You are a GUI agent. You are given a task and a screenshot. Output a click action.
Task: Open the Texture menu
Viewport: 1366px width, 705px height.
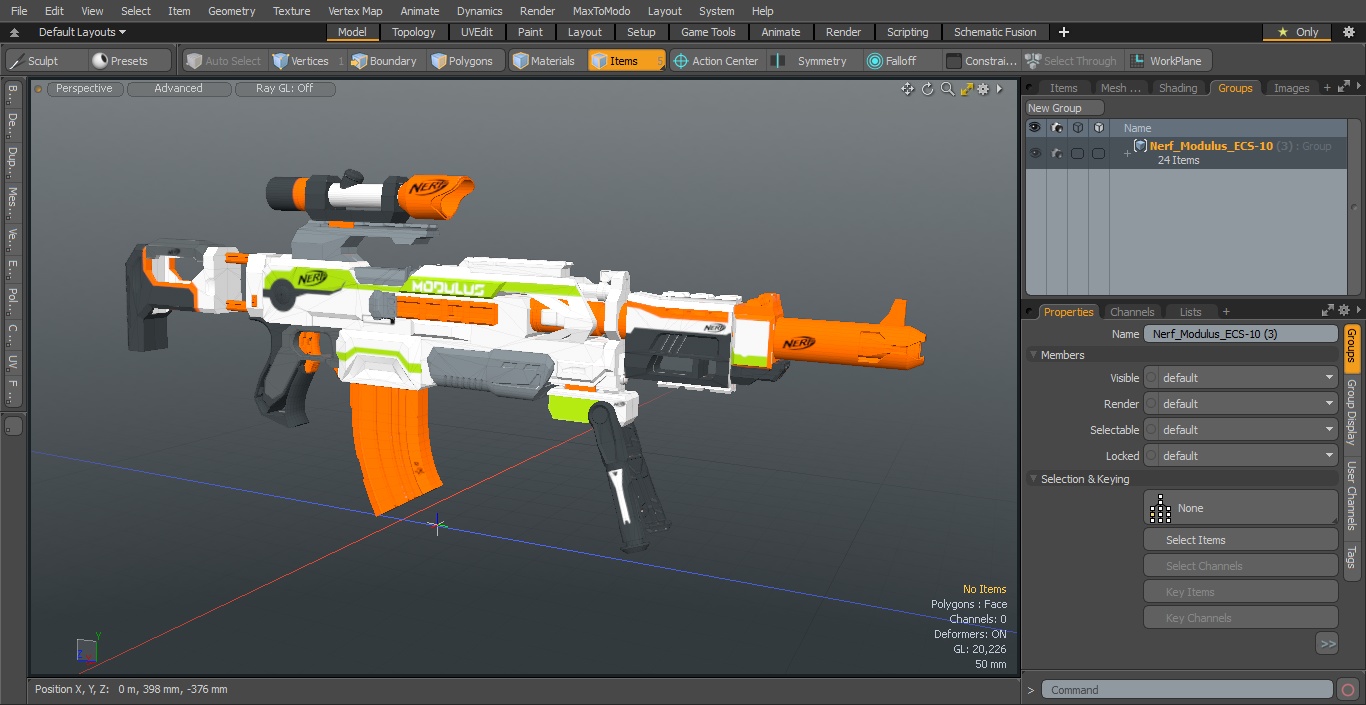point(291,11)
